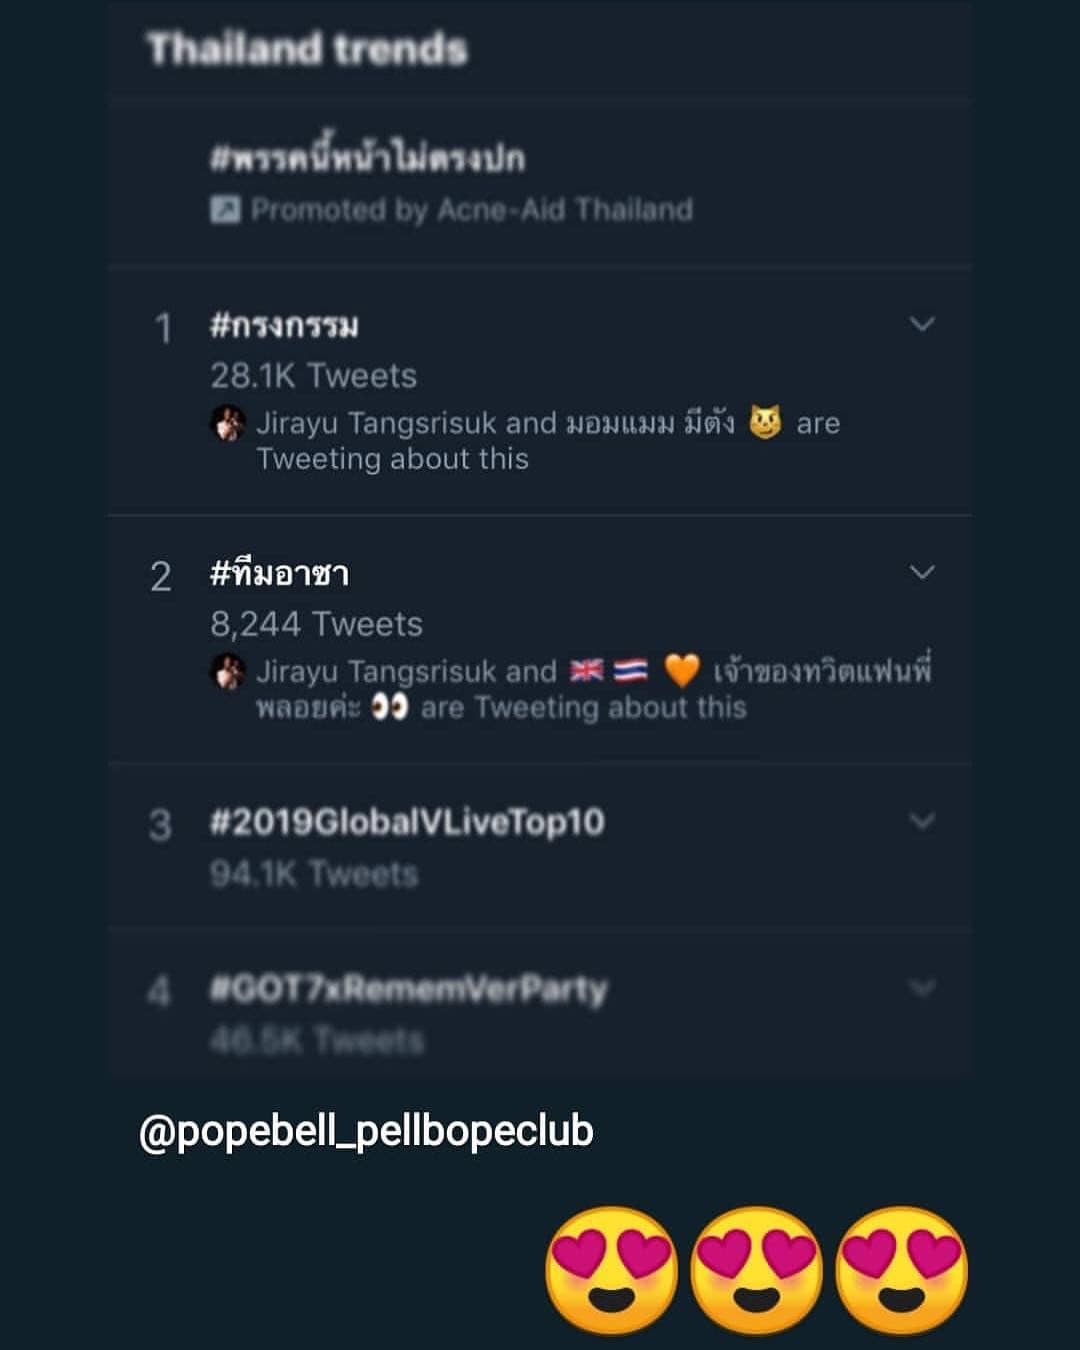This screenshot has height=1350, width=1080.
Task: Expand the #ทีมอาชา trend chevron
Action: tap(922, 572)
